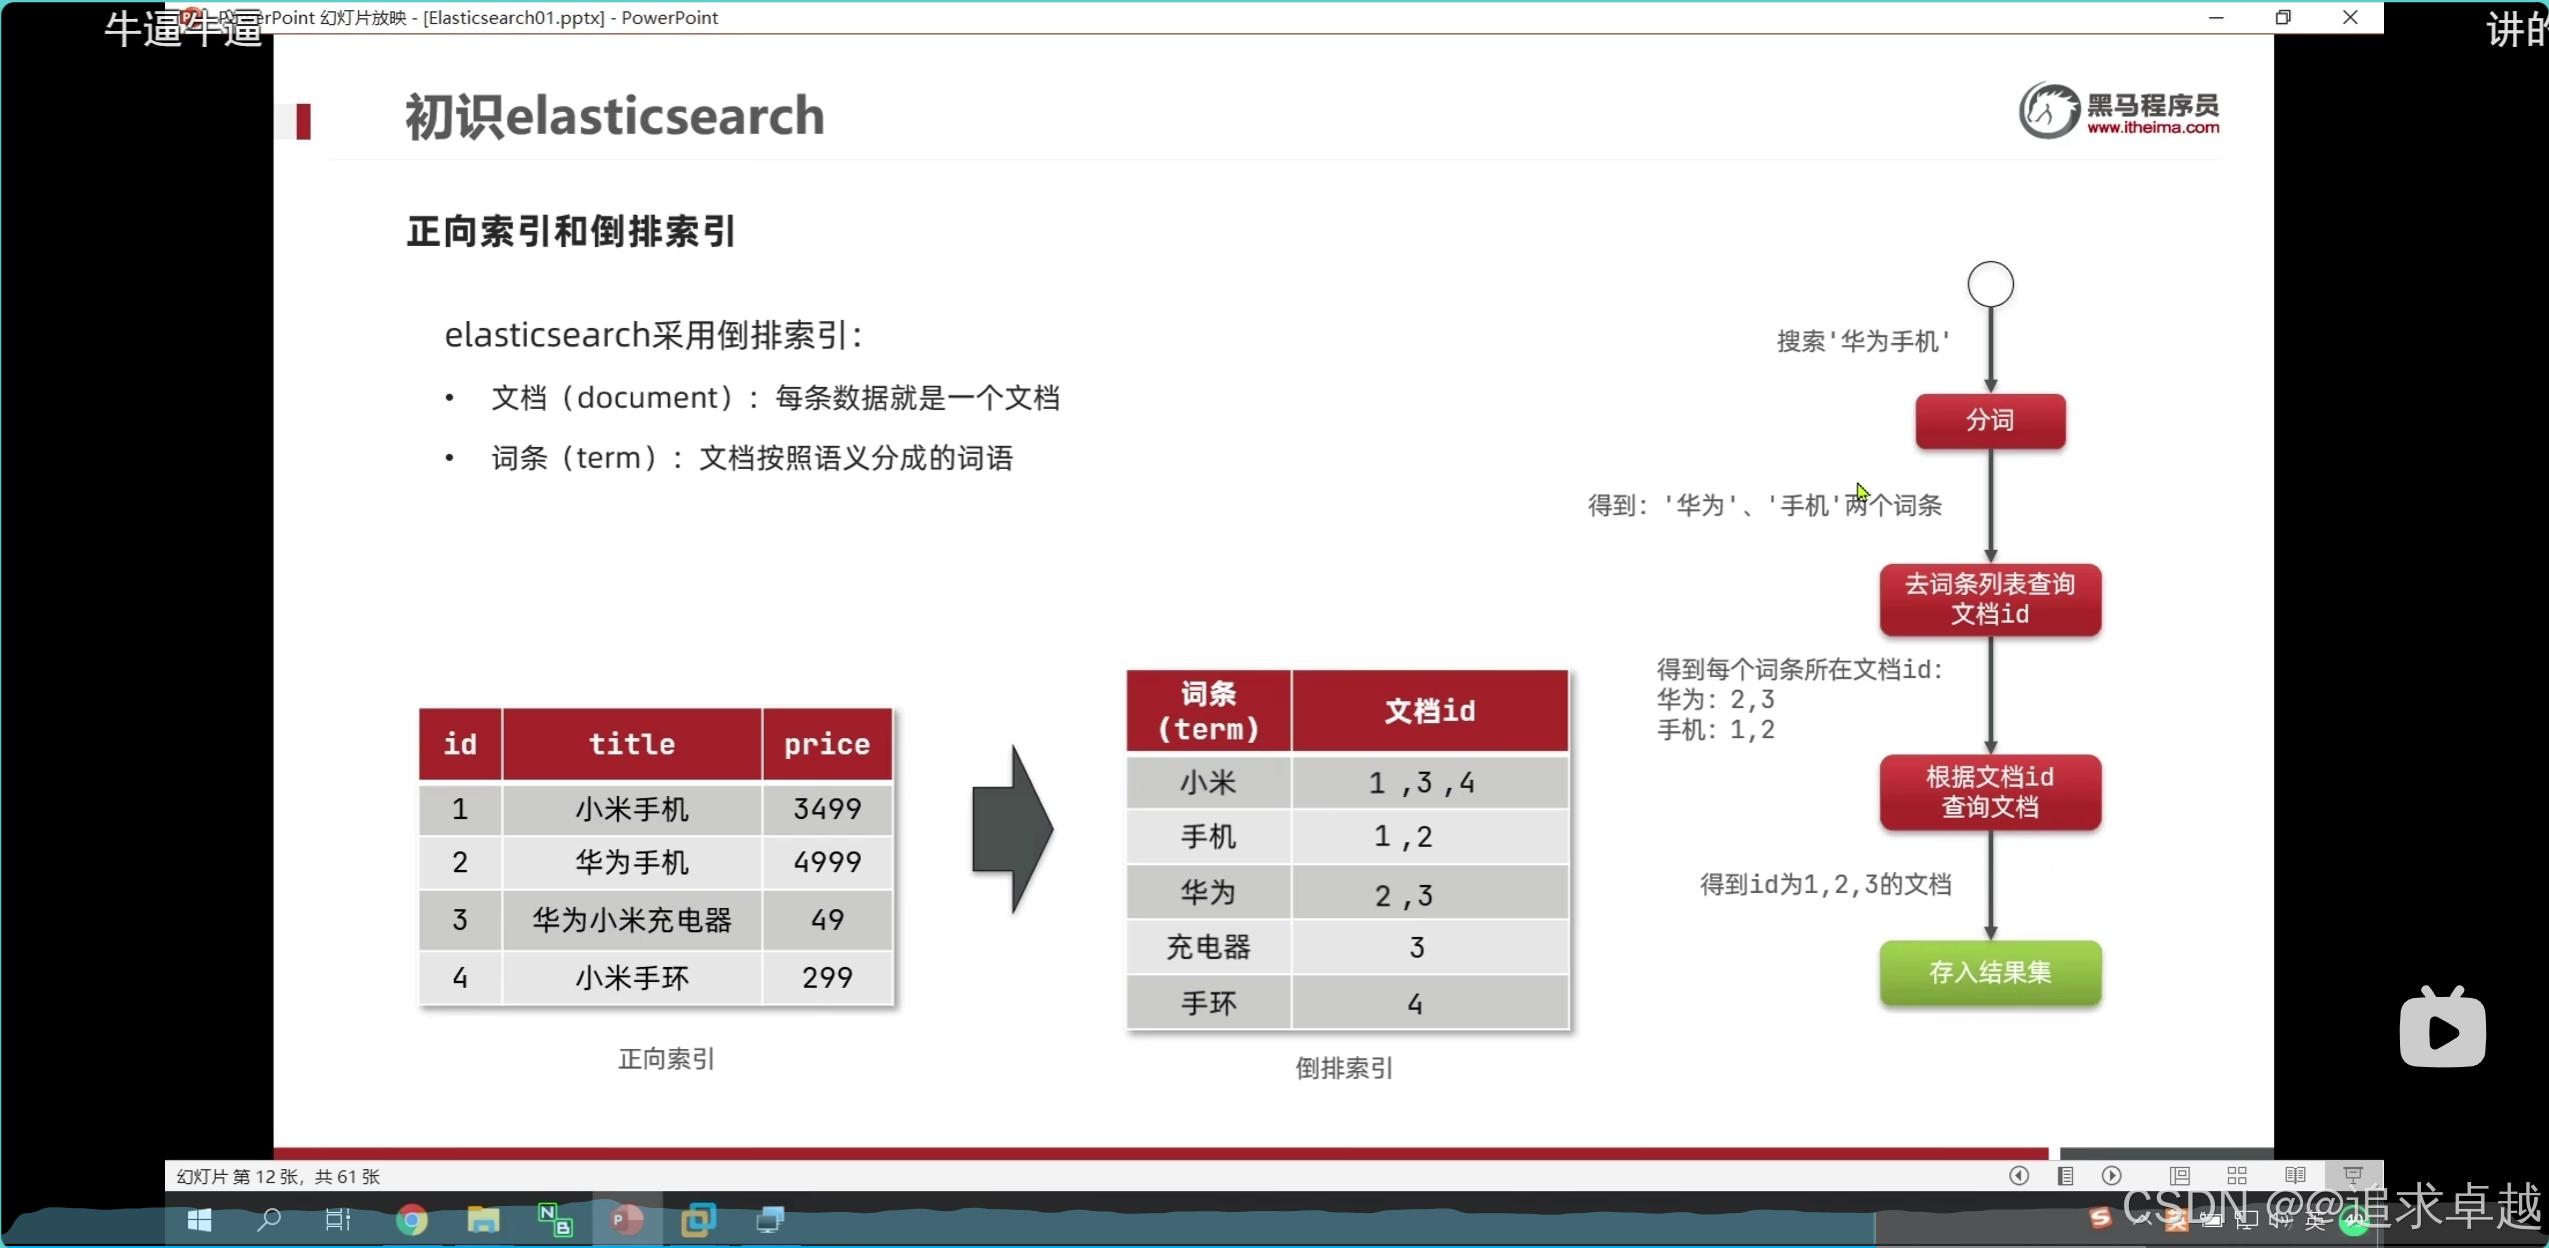
Task: Click the green 存入结果集 box
Action: (1989, 972)
